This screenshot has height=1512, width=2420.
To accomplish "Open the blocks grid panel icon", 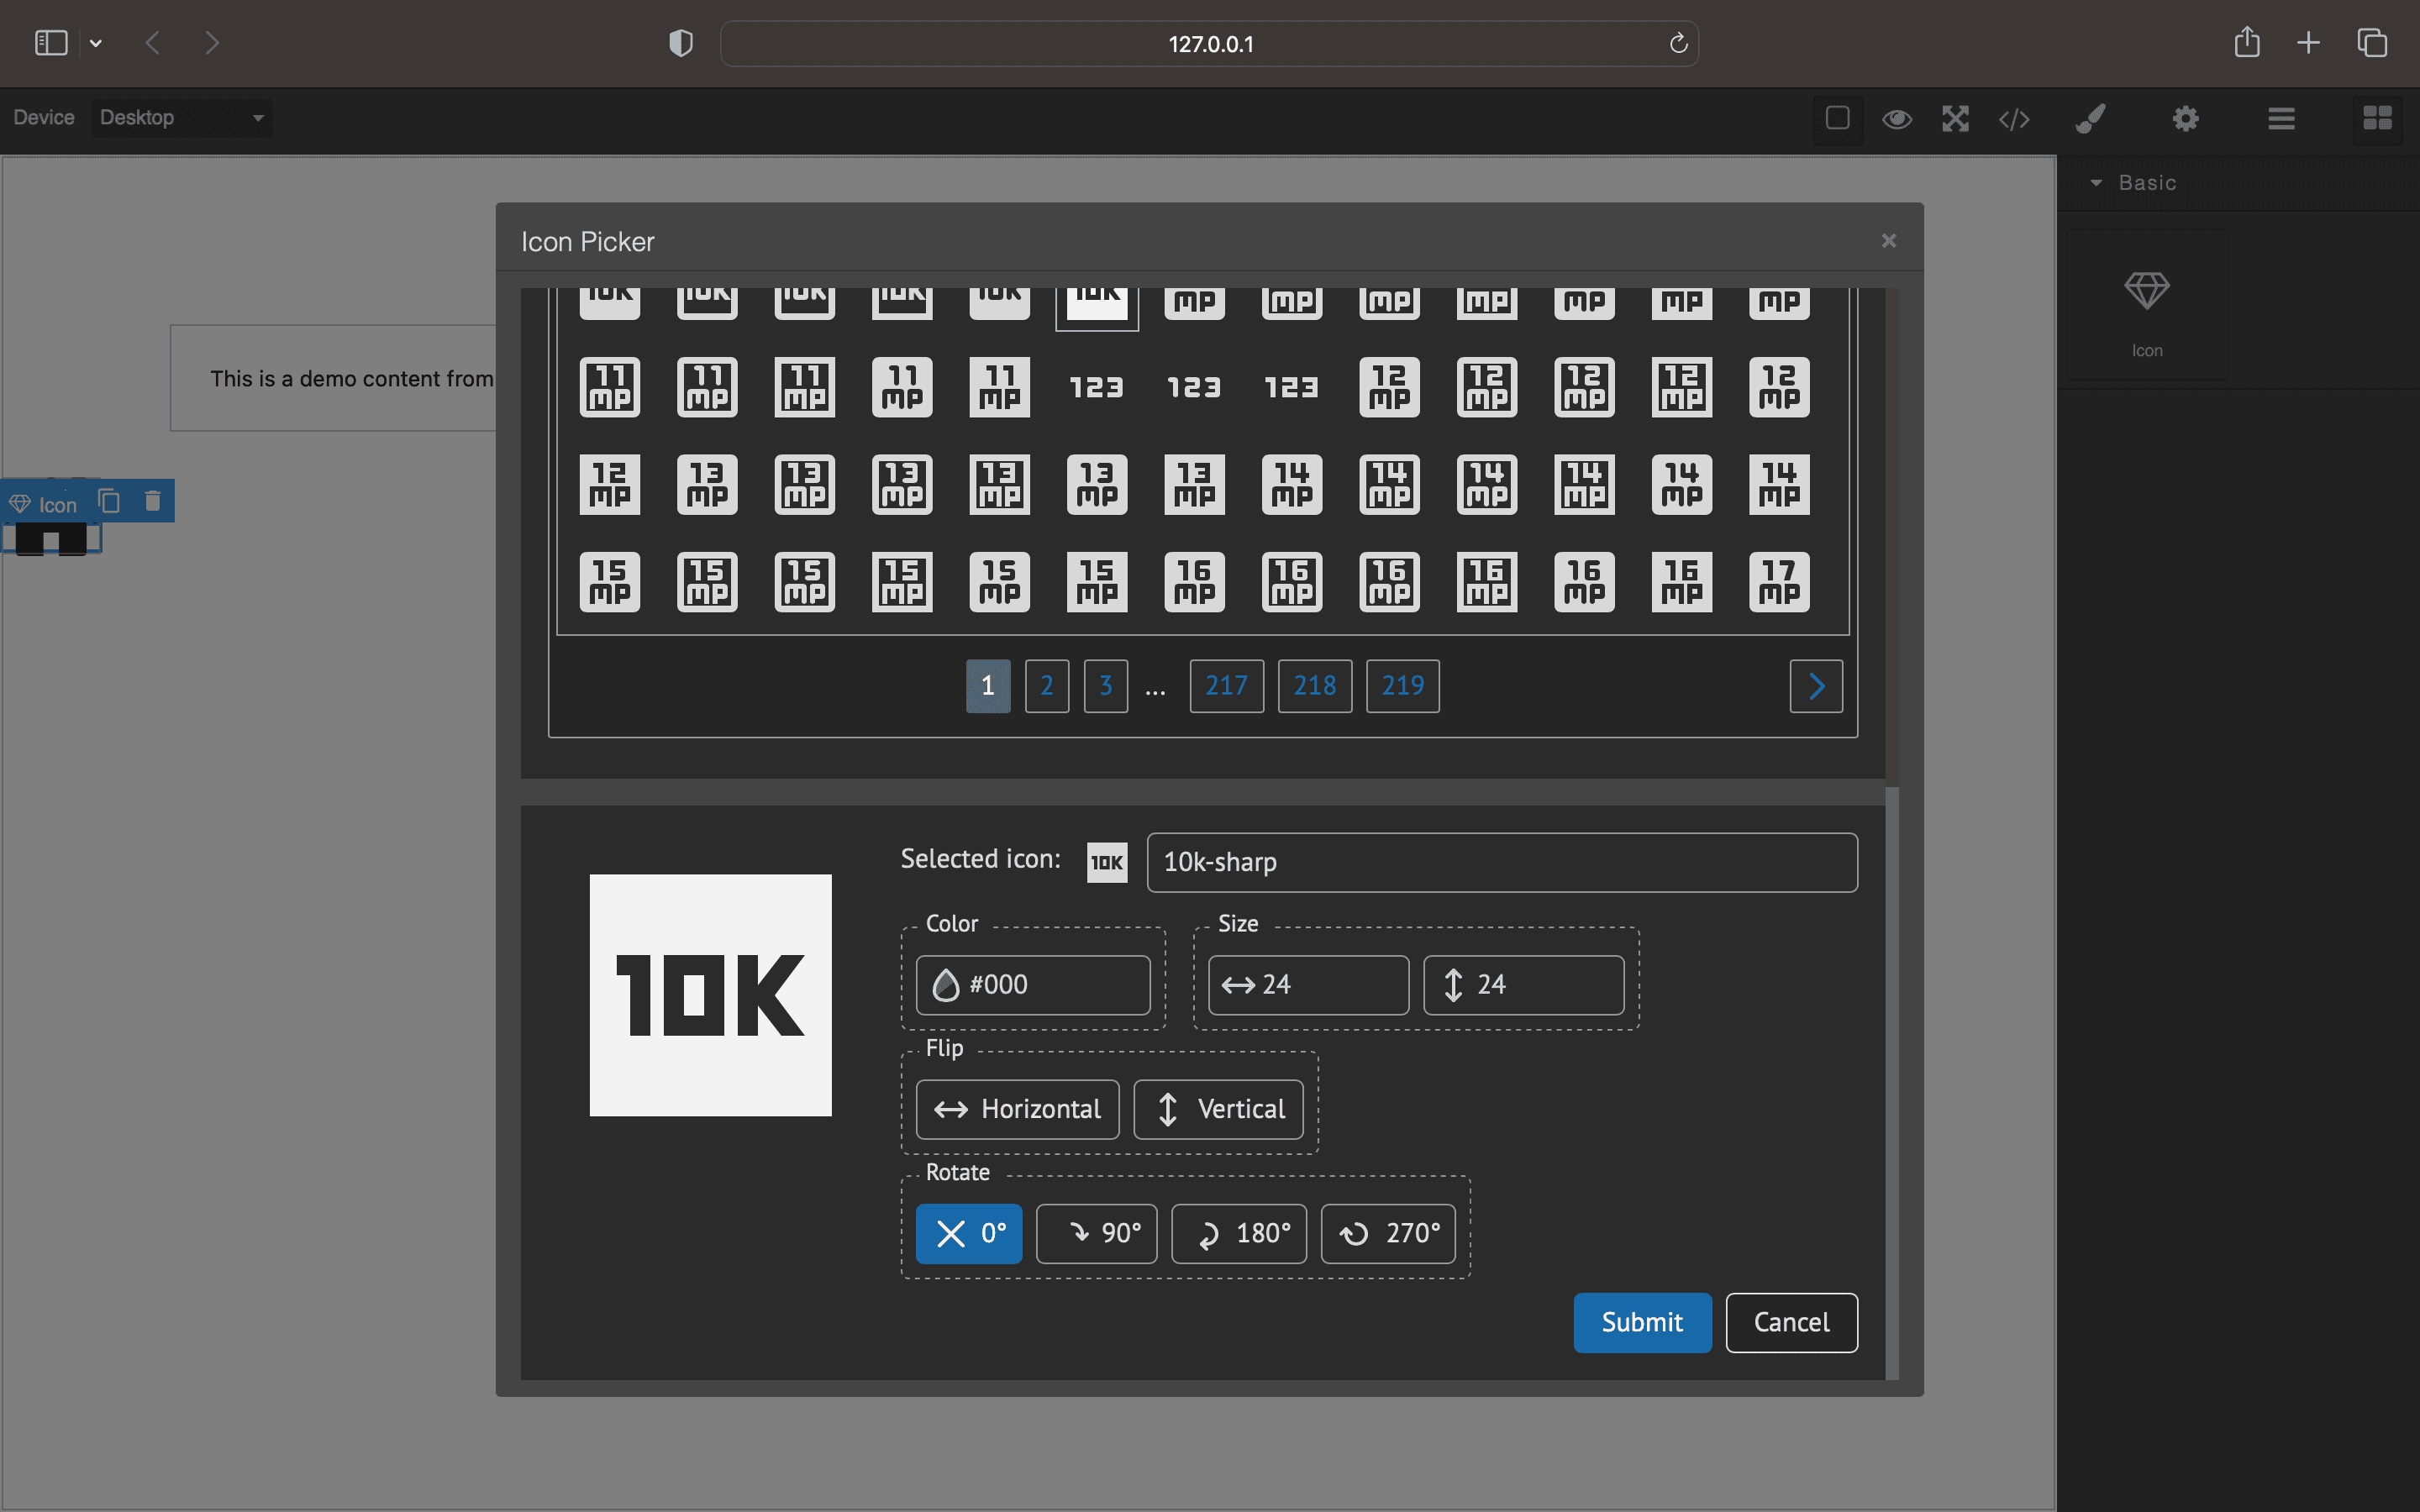I will tap(2377, 118).
